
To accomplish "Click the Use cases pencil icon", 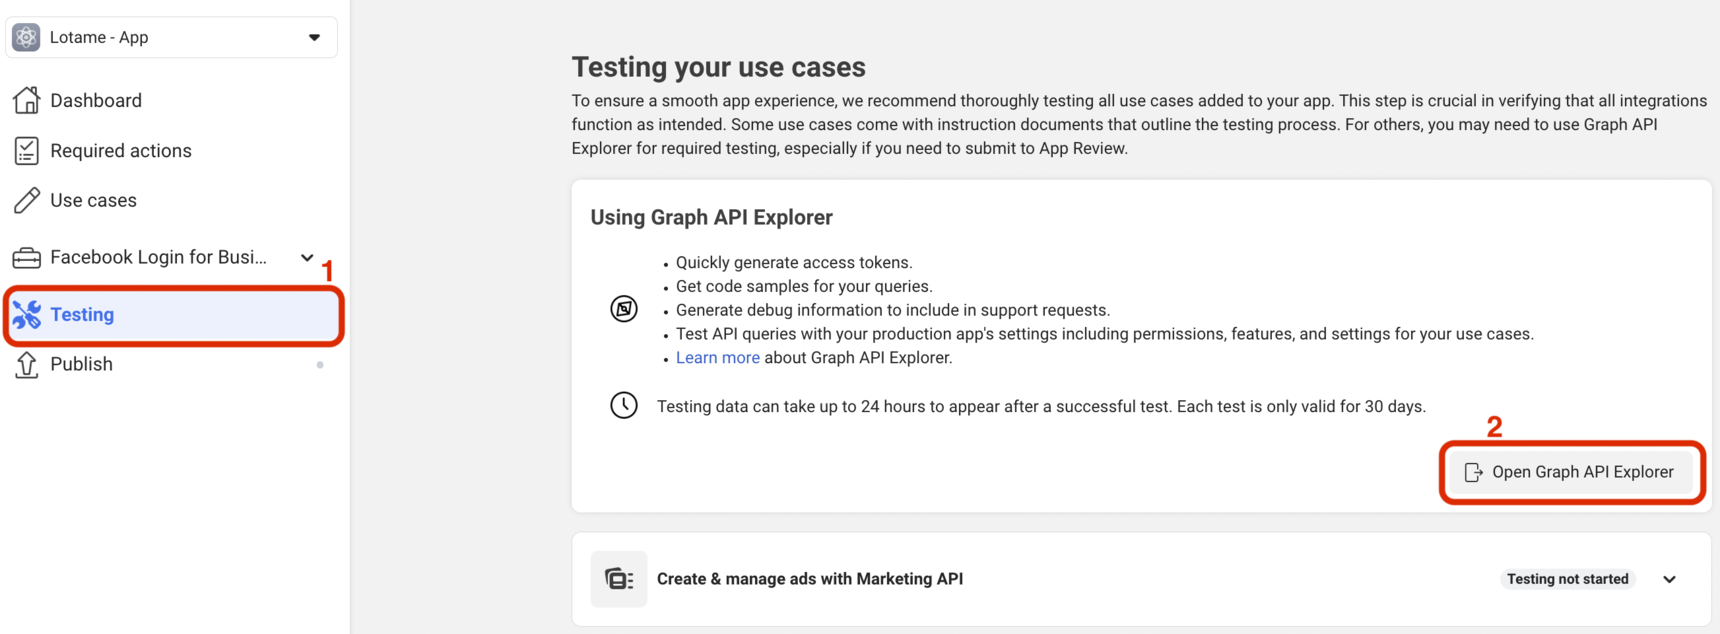I will click(27, 200).
